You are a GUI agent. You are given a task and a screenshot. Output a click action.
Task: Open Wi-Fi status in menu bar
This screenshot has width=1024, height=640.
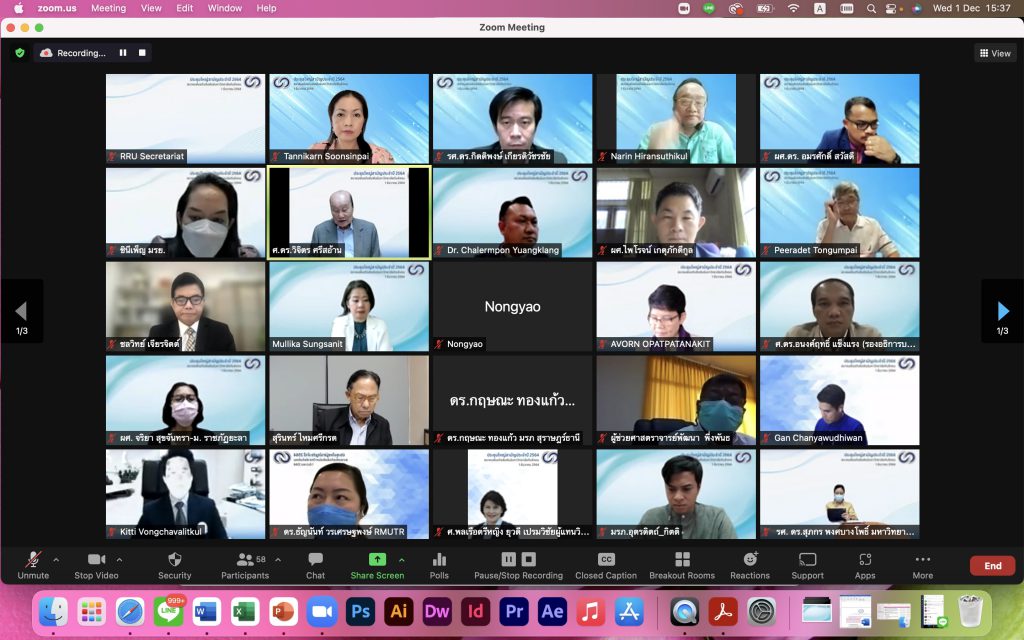pyautogui.click(x=793, y=8)
